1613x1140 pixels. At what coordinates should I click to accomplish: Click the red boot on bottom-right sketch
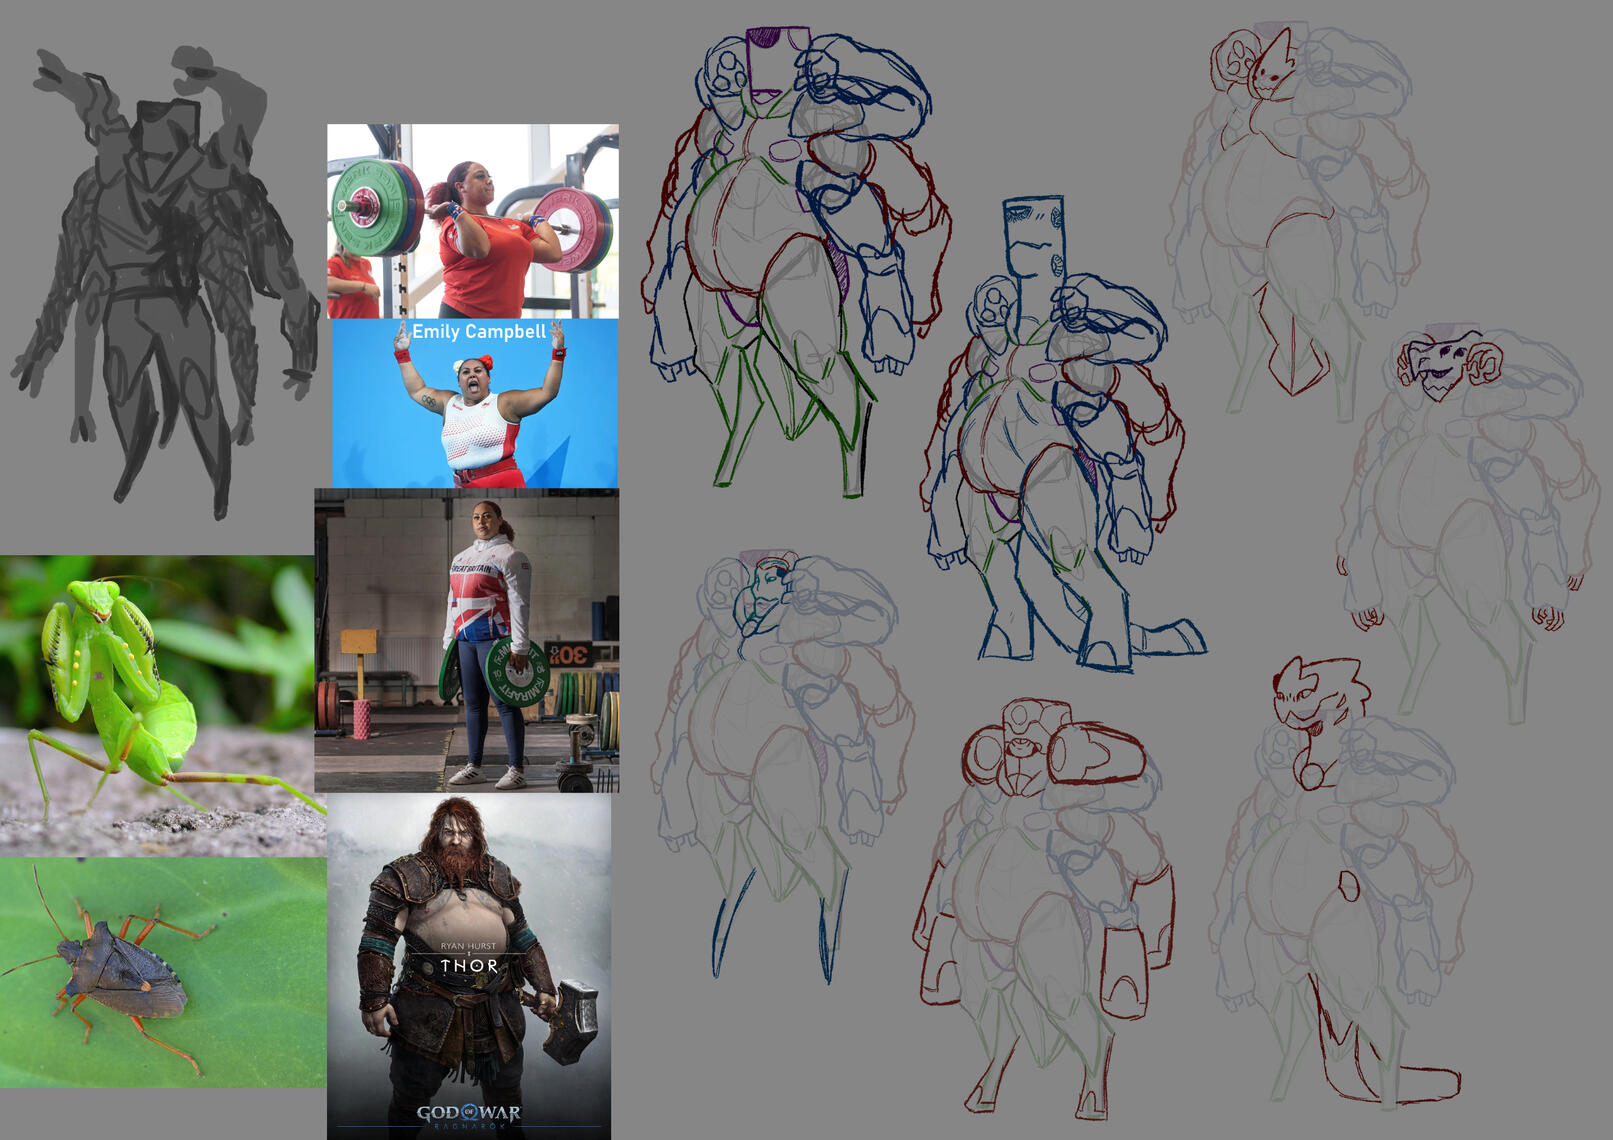click(x=1390, y=1075)
